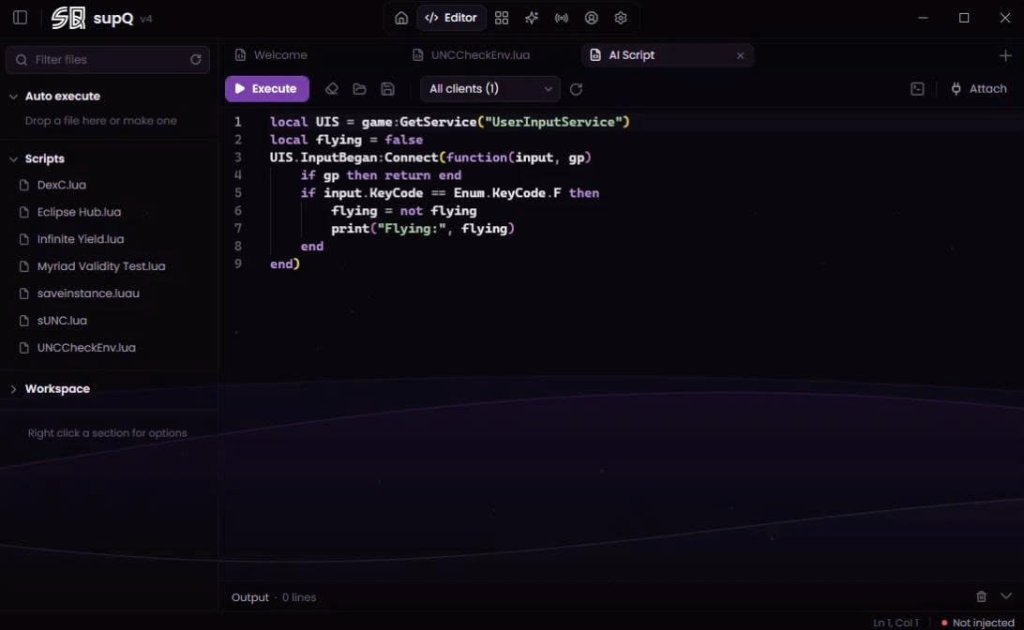1024x630 pixels.
Task: Open Myriad Validity Test.lua script
Action: 101,266
